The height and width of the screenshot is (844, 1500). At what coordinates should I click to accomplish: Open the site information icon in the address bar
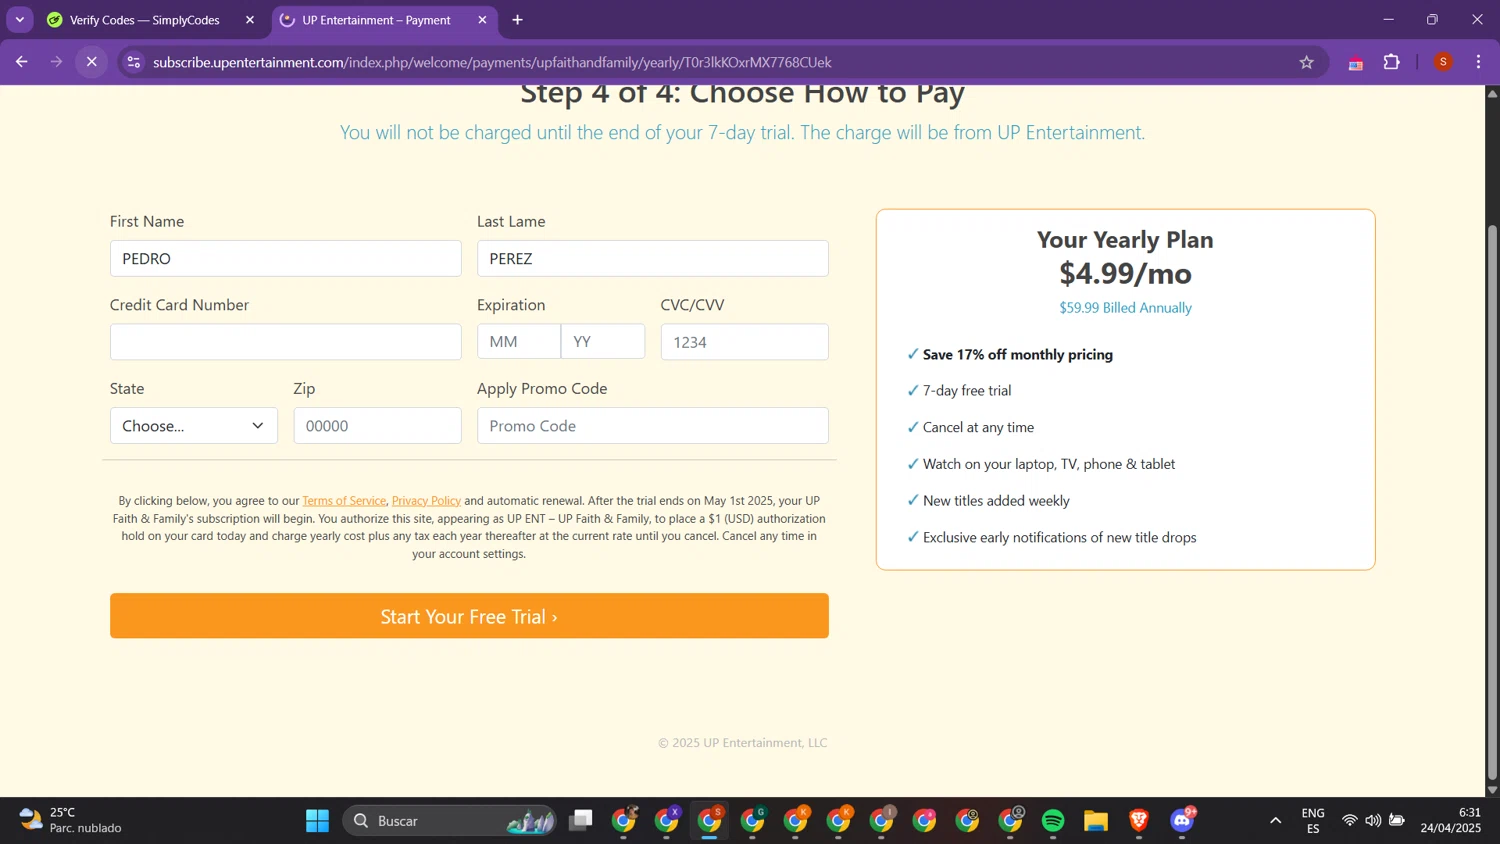133,62
